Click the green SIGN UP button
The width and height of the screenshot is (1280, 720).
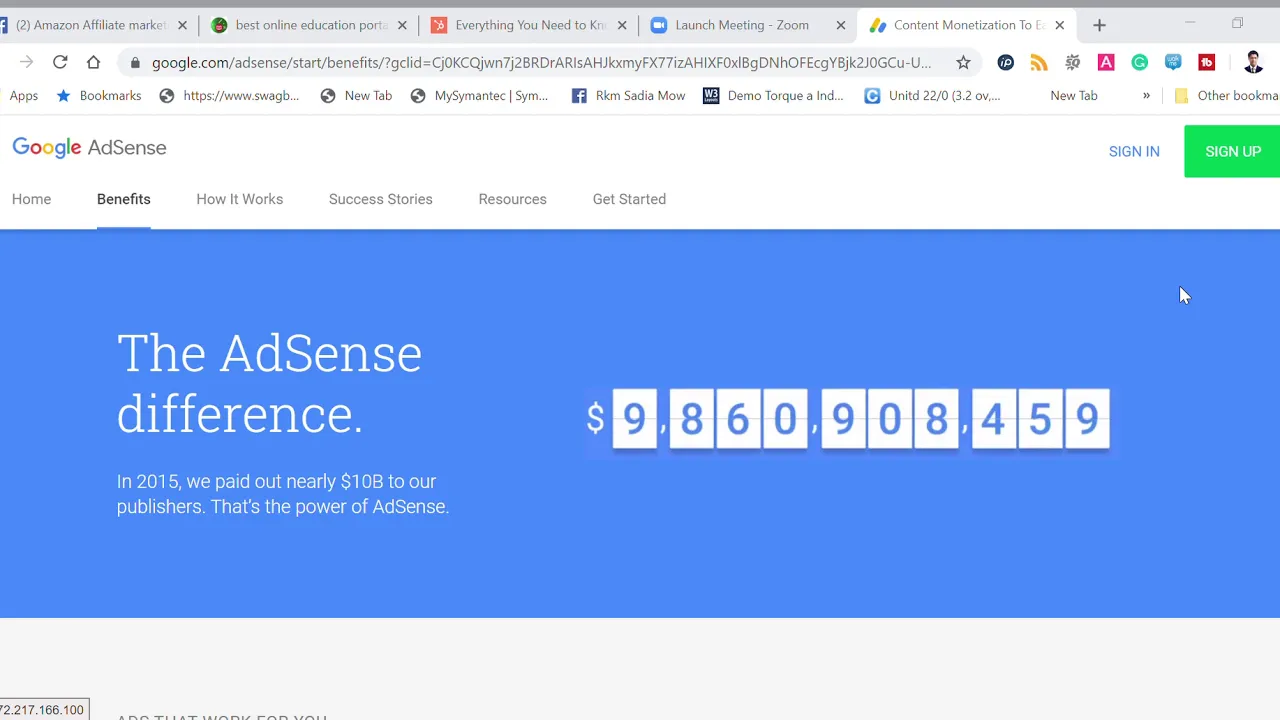1232,151
